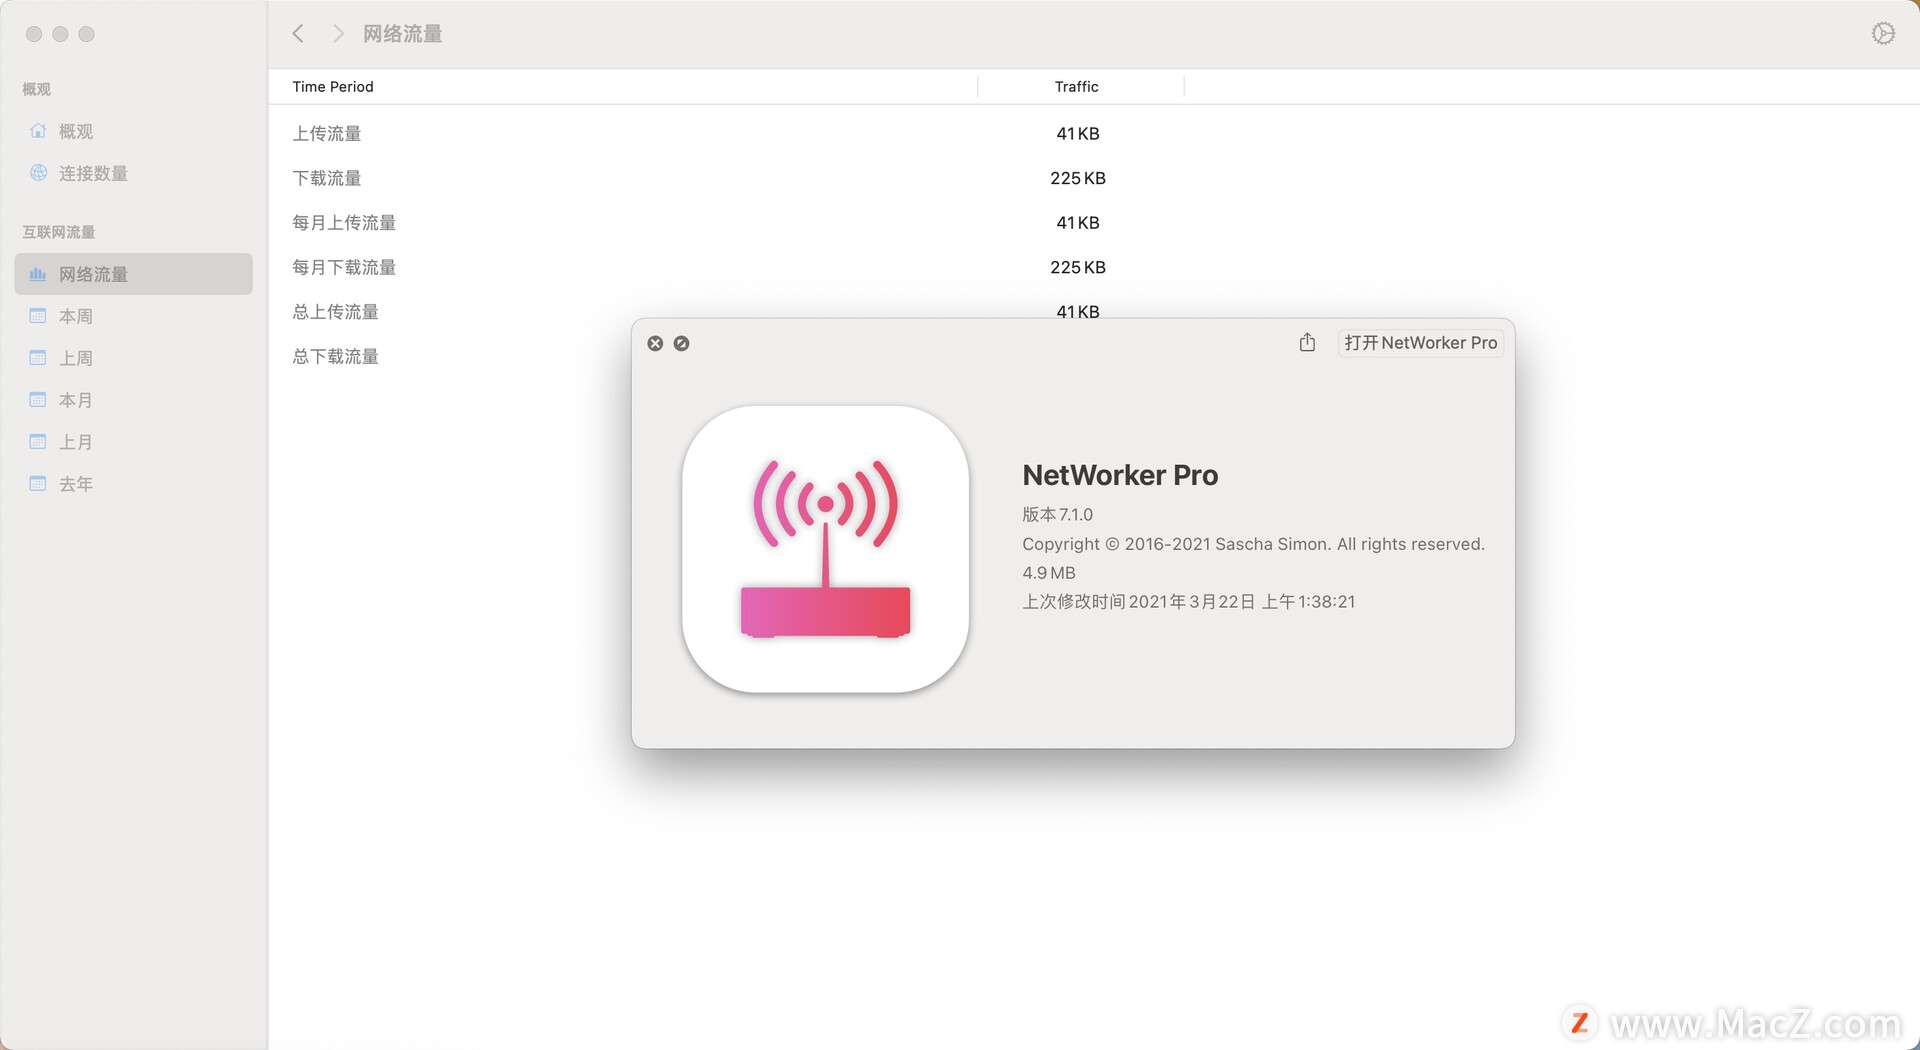Image resolution: width=1920 pixels, height=1050 pixels.
Task: Click the 225 KB value for 每月下载流量
Action: (x=1078, y=267)
